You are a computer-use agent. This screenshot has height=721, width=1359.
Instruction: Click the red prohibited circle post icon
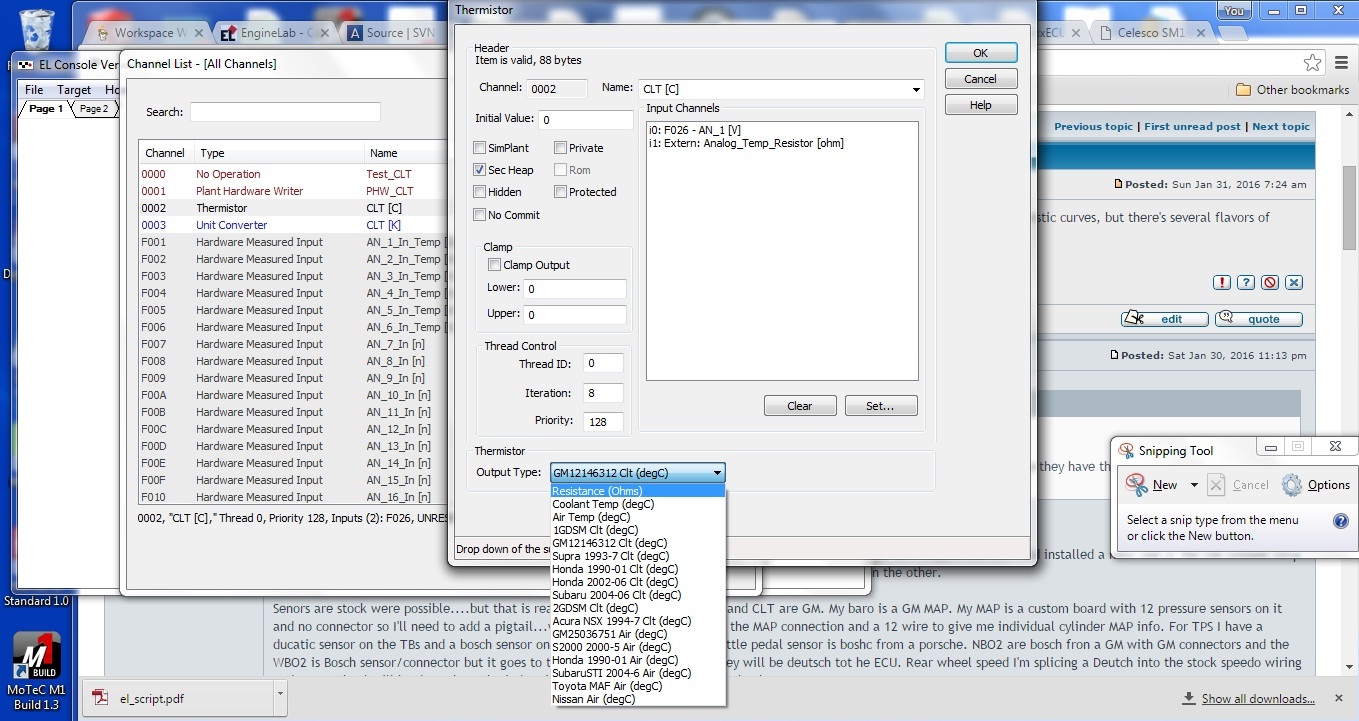click(x=1270, y=283)
